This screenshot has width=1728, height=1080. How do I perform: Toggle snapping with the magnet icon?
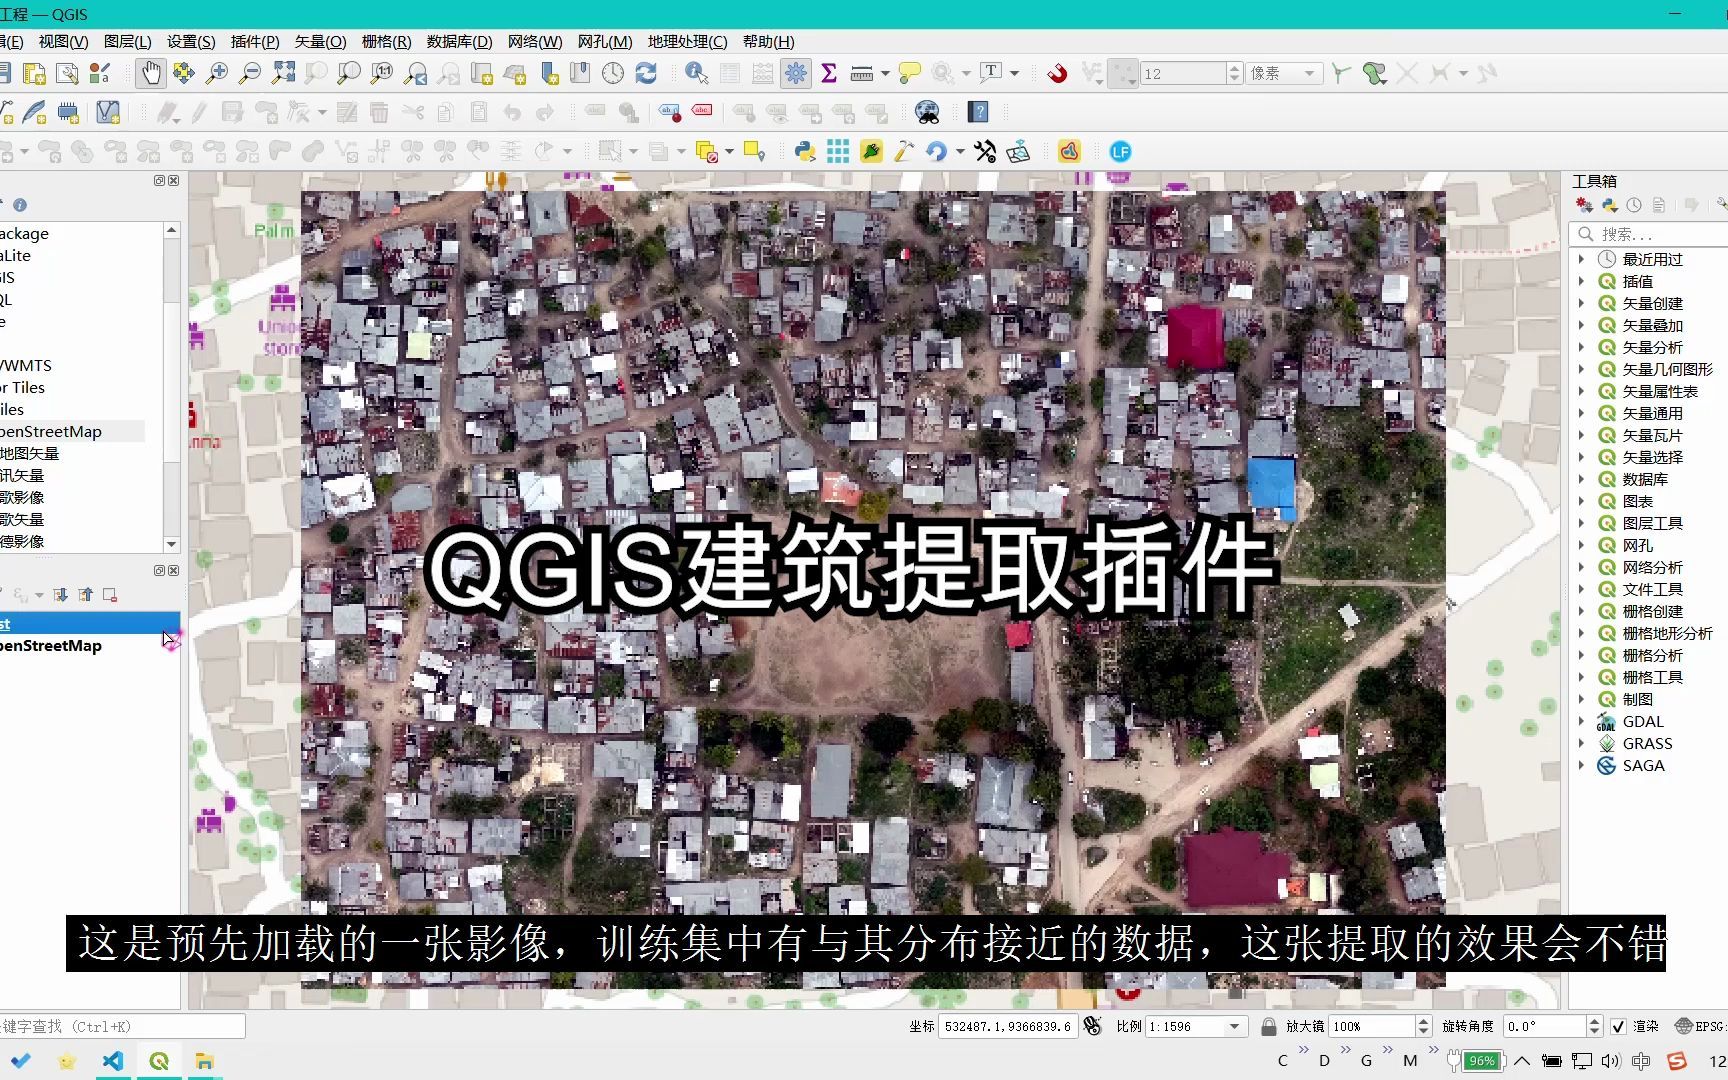pos(1055,72)
